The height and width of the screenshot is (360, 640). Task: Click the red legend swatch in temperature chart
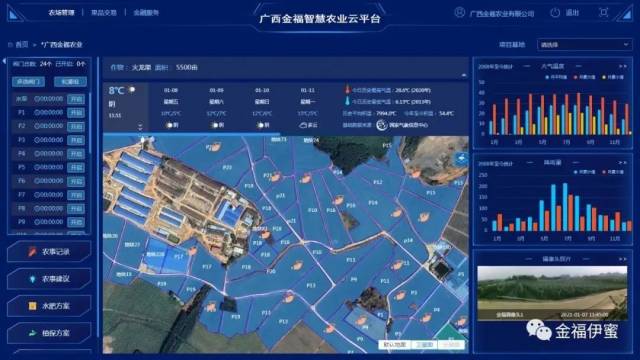[x=576, y=77]
